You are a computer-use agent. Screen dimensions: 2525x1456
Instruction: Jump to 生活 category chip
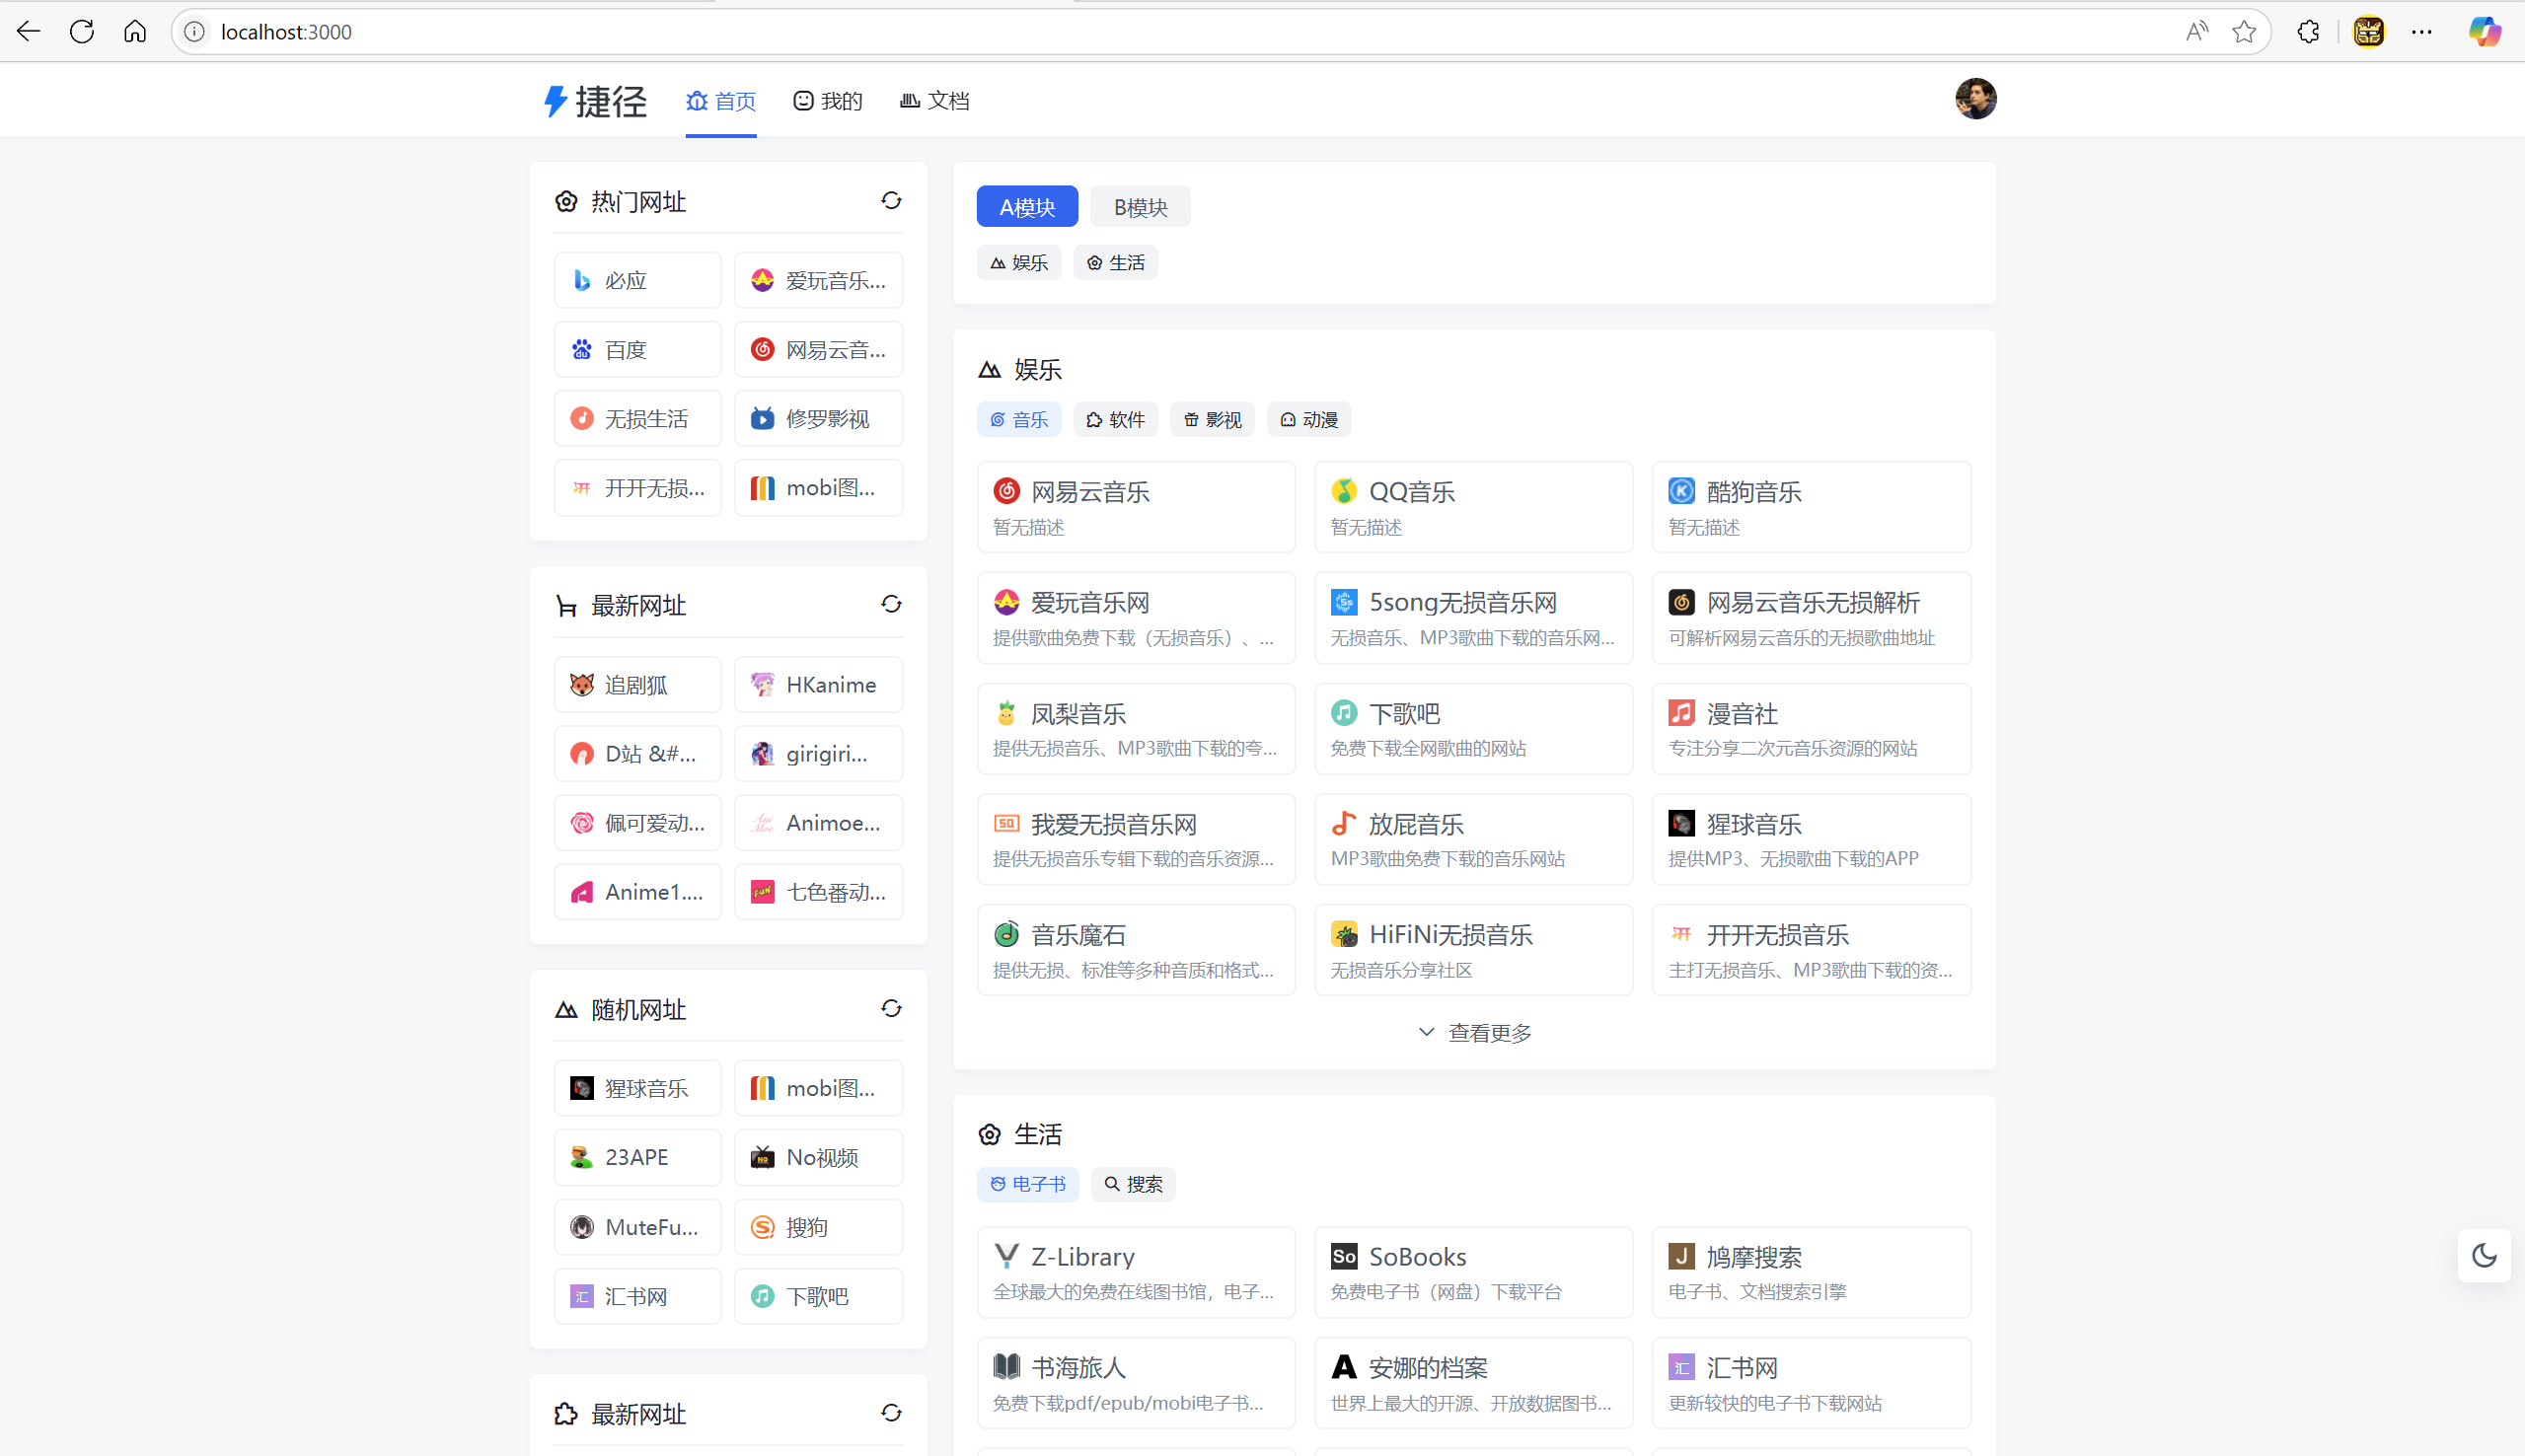pyautogui.click(x=1115, y=263)
